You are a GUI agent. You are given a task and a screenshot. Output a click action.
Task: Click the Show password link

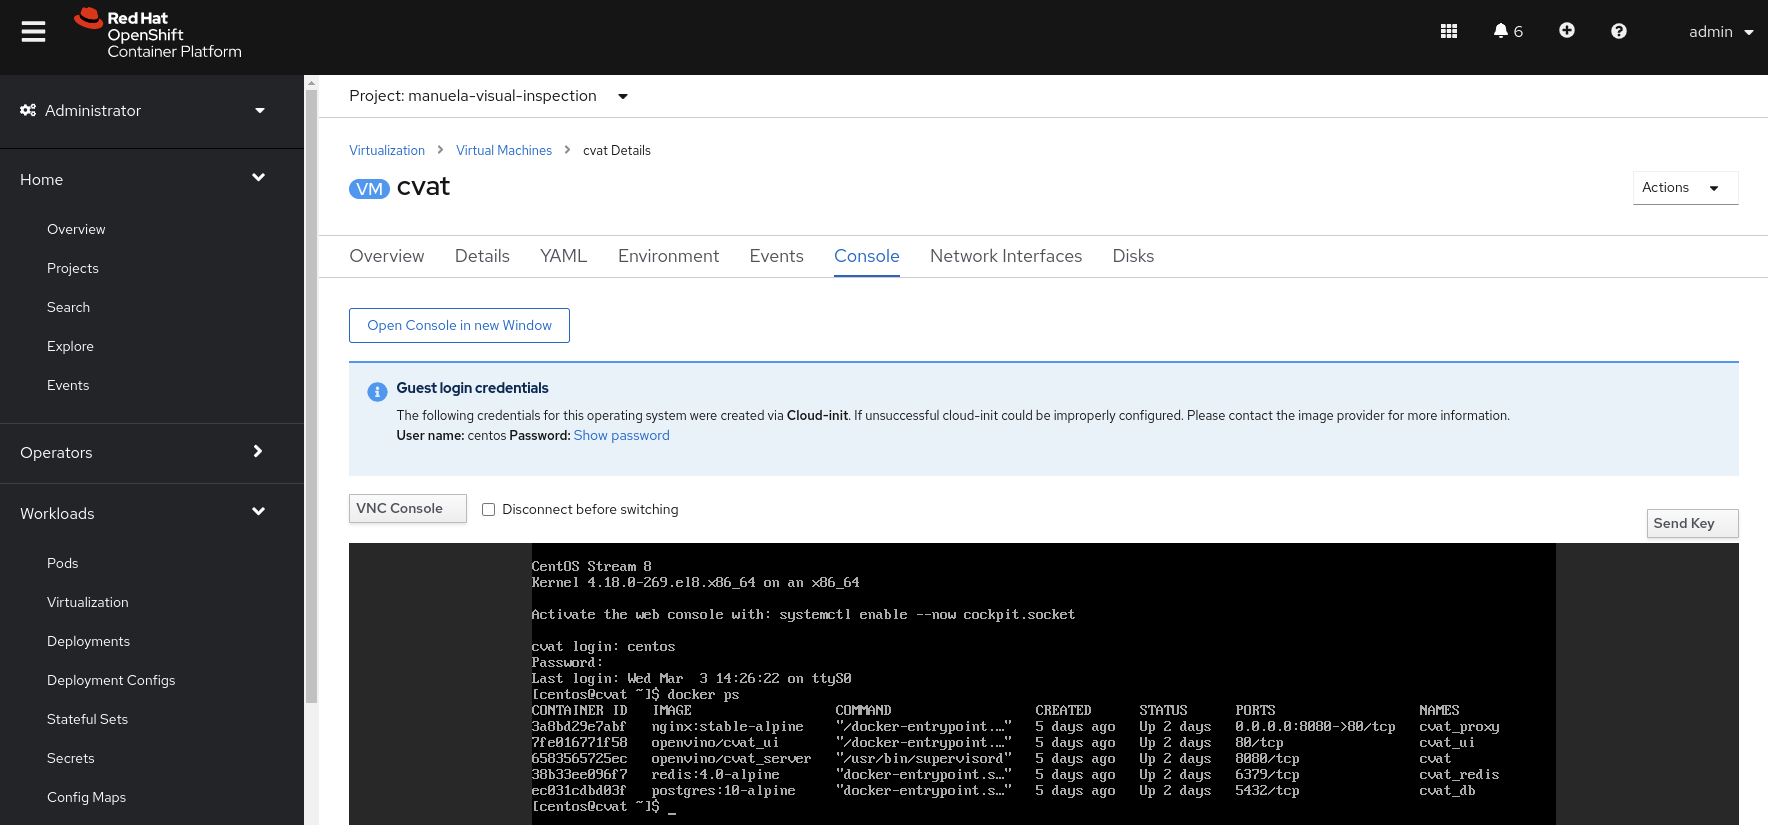(x=621, y=435)
